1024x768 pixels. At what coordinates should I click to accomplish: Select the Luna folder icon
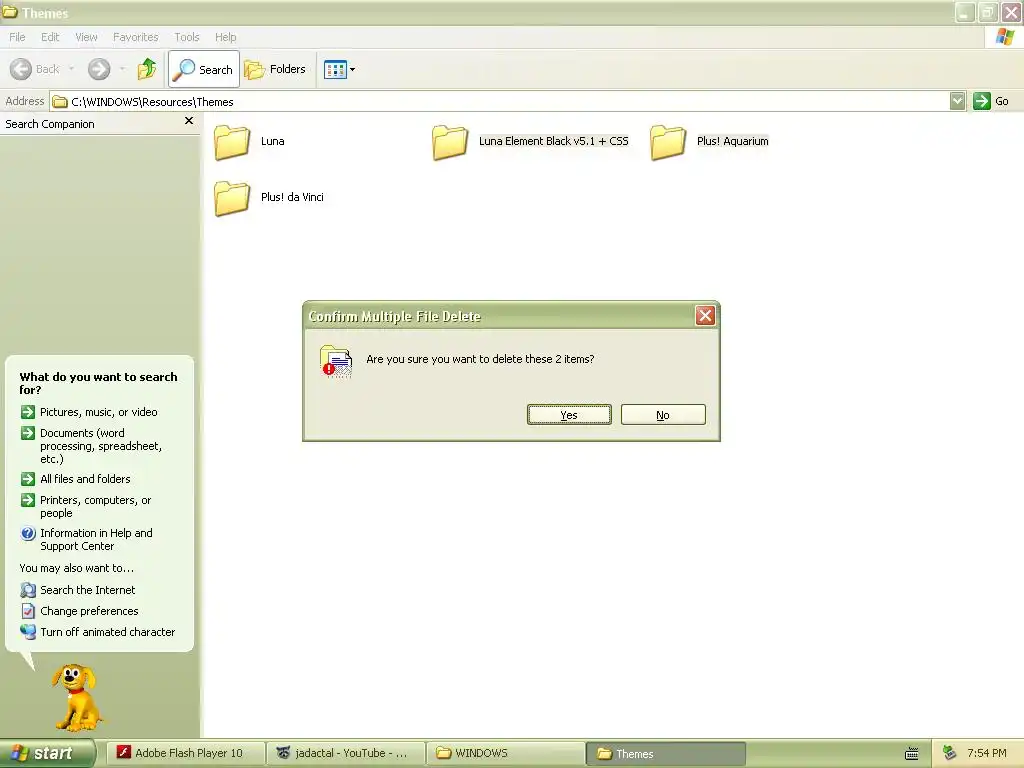[232, 142]
